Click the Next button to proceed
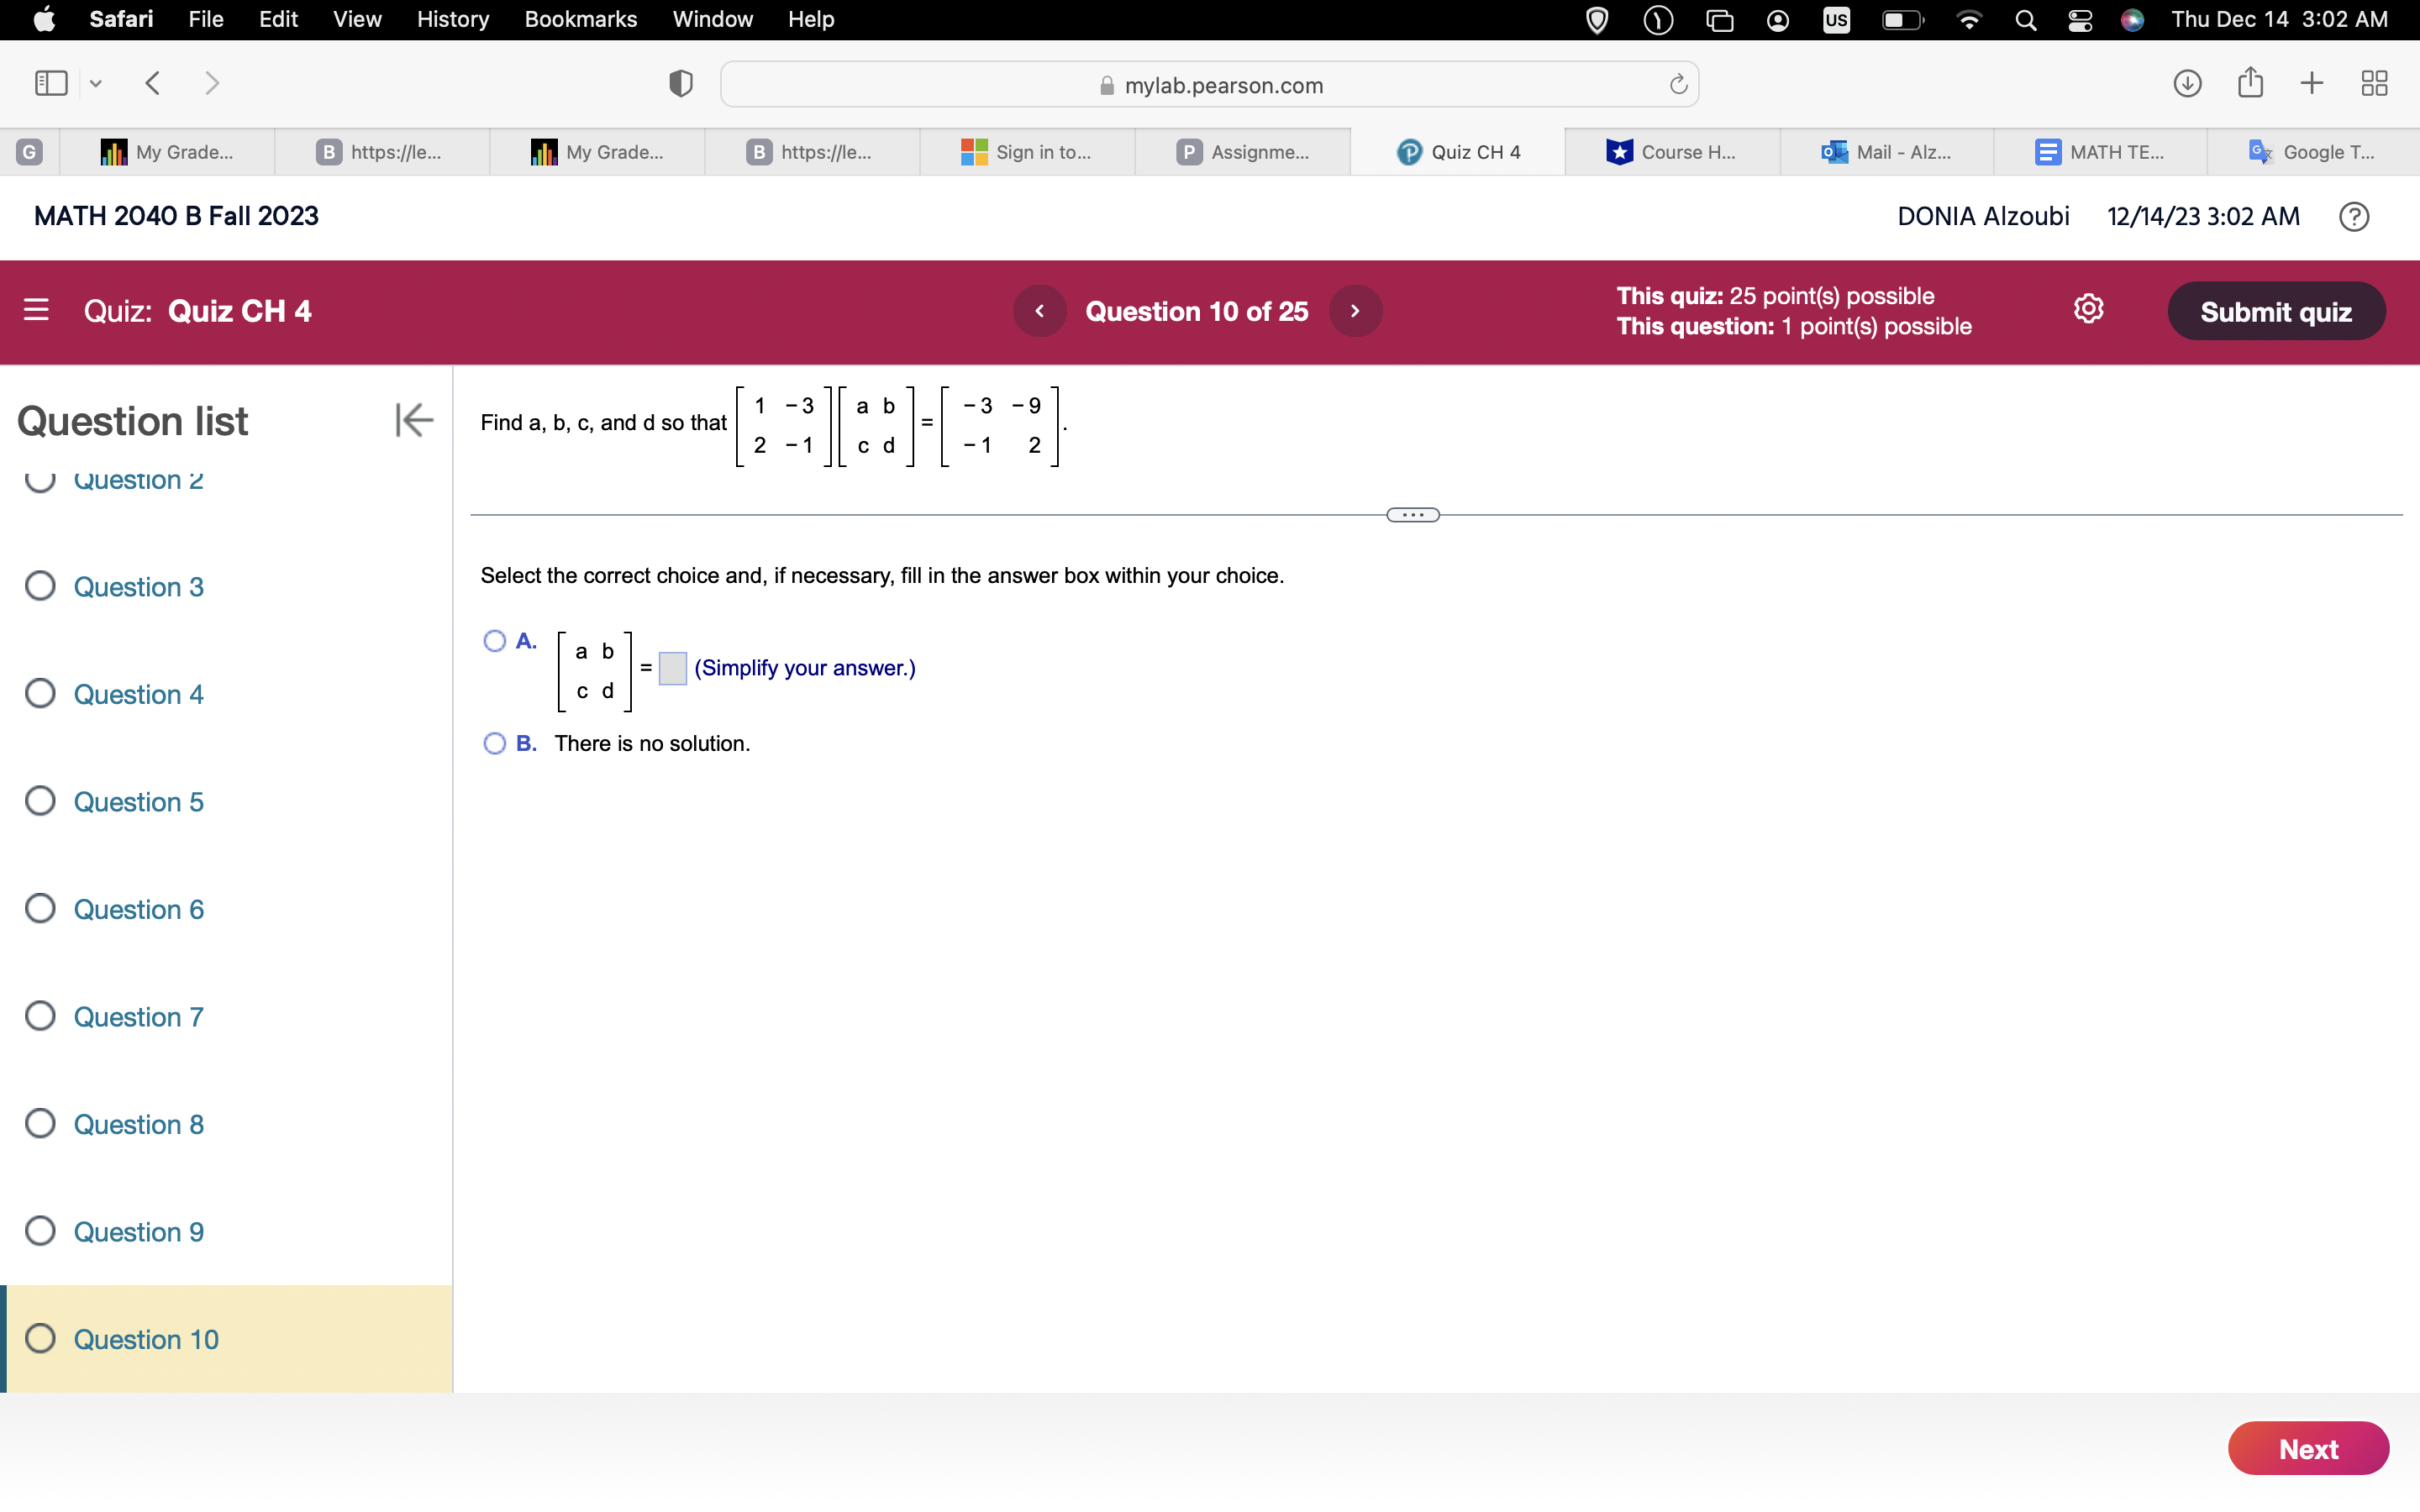This screenshot has height=1512, width=2420. pyautogui.click(x=2310, y=1447)
